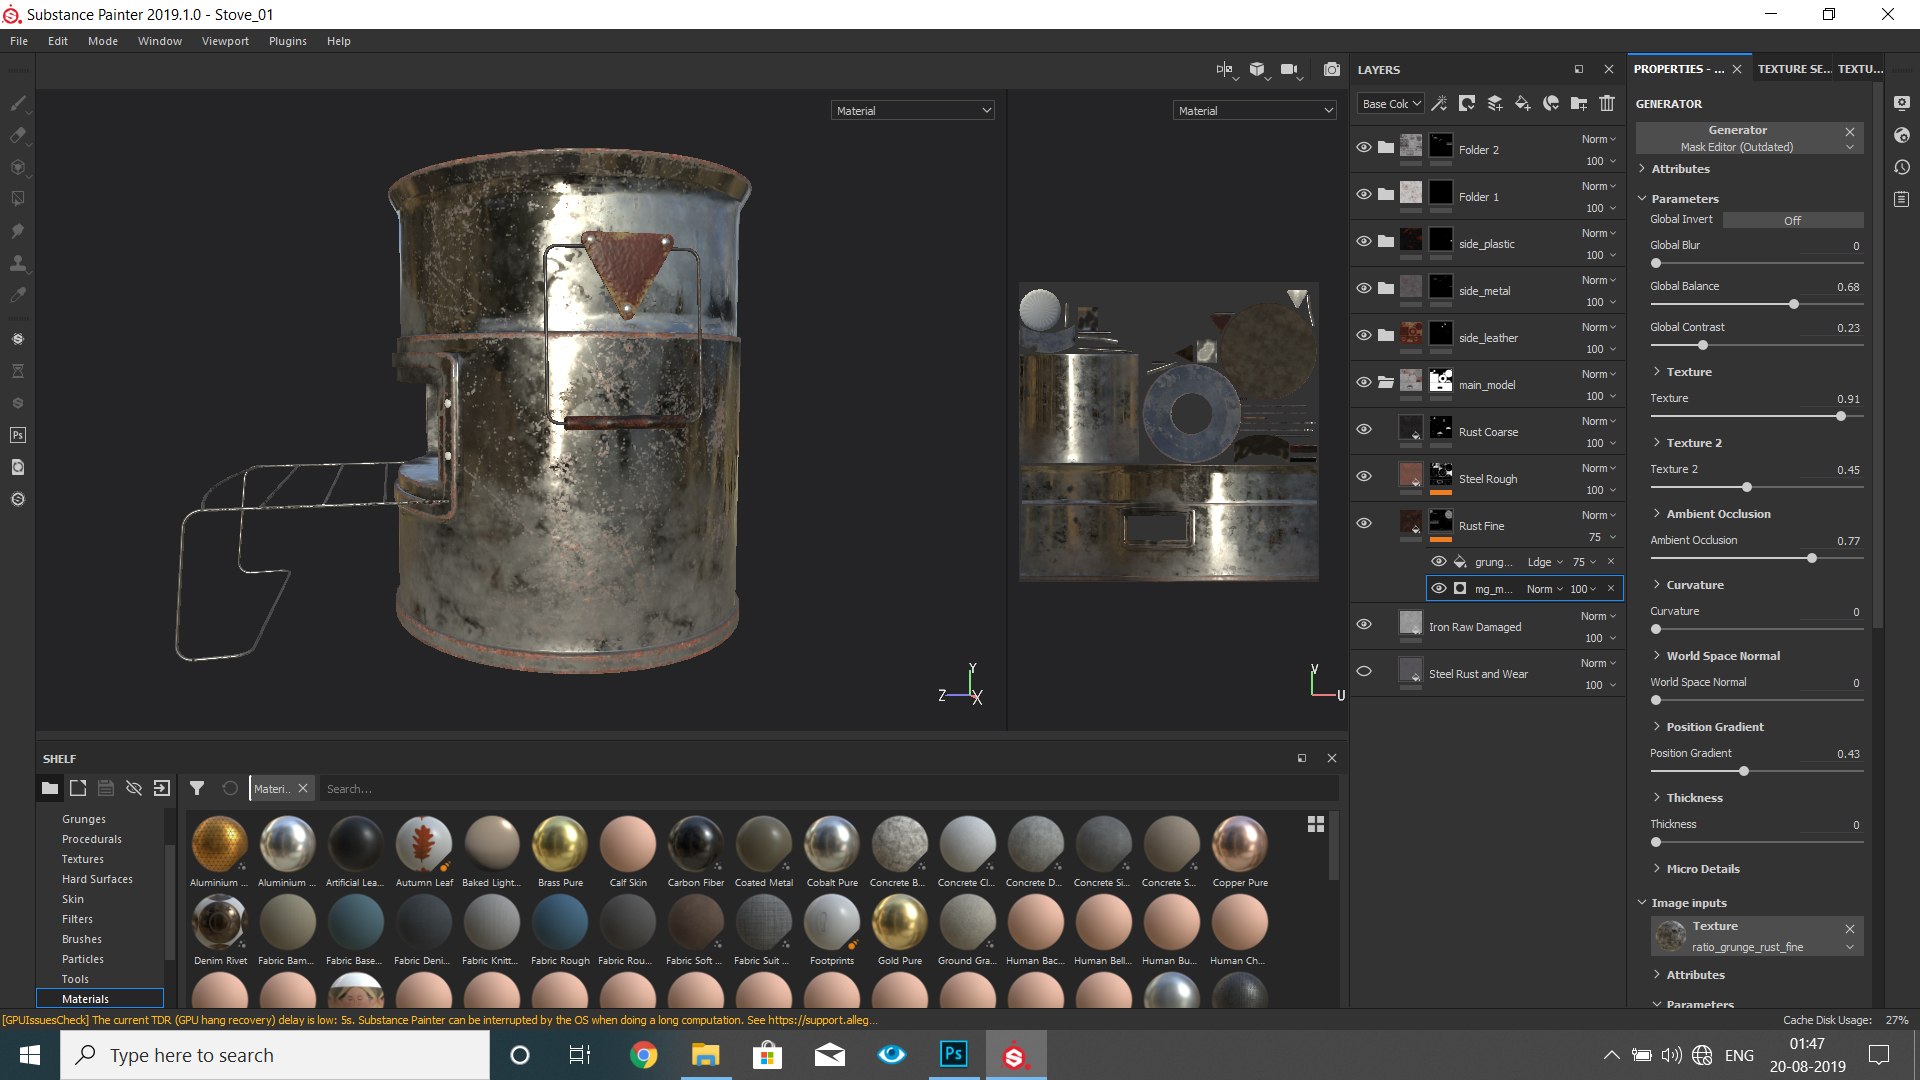Viewport: 1920px width, 1080px height.
Task: Toggle Global Invert Off switch
Action: coord(1793,220)
